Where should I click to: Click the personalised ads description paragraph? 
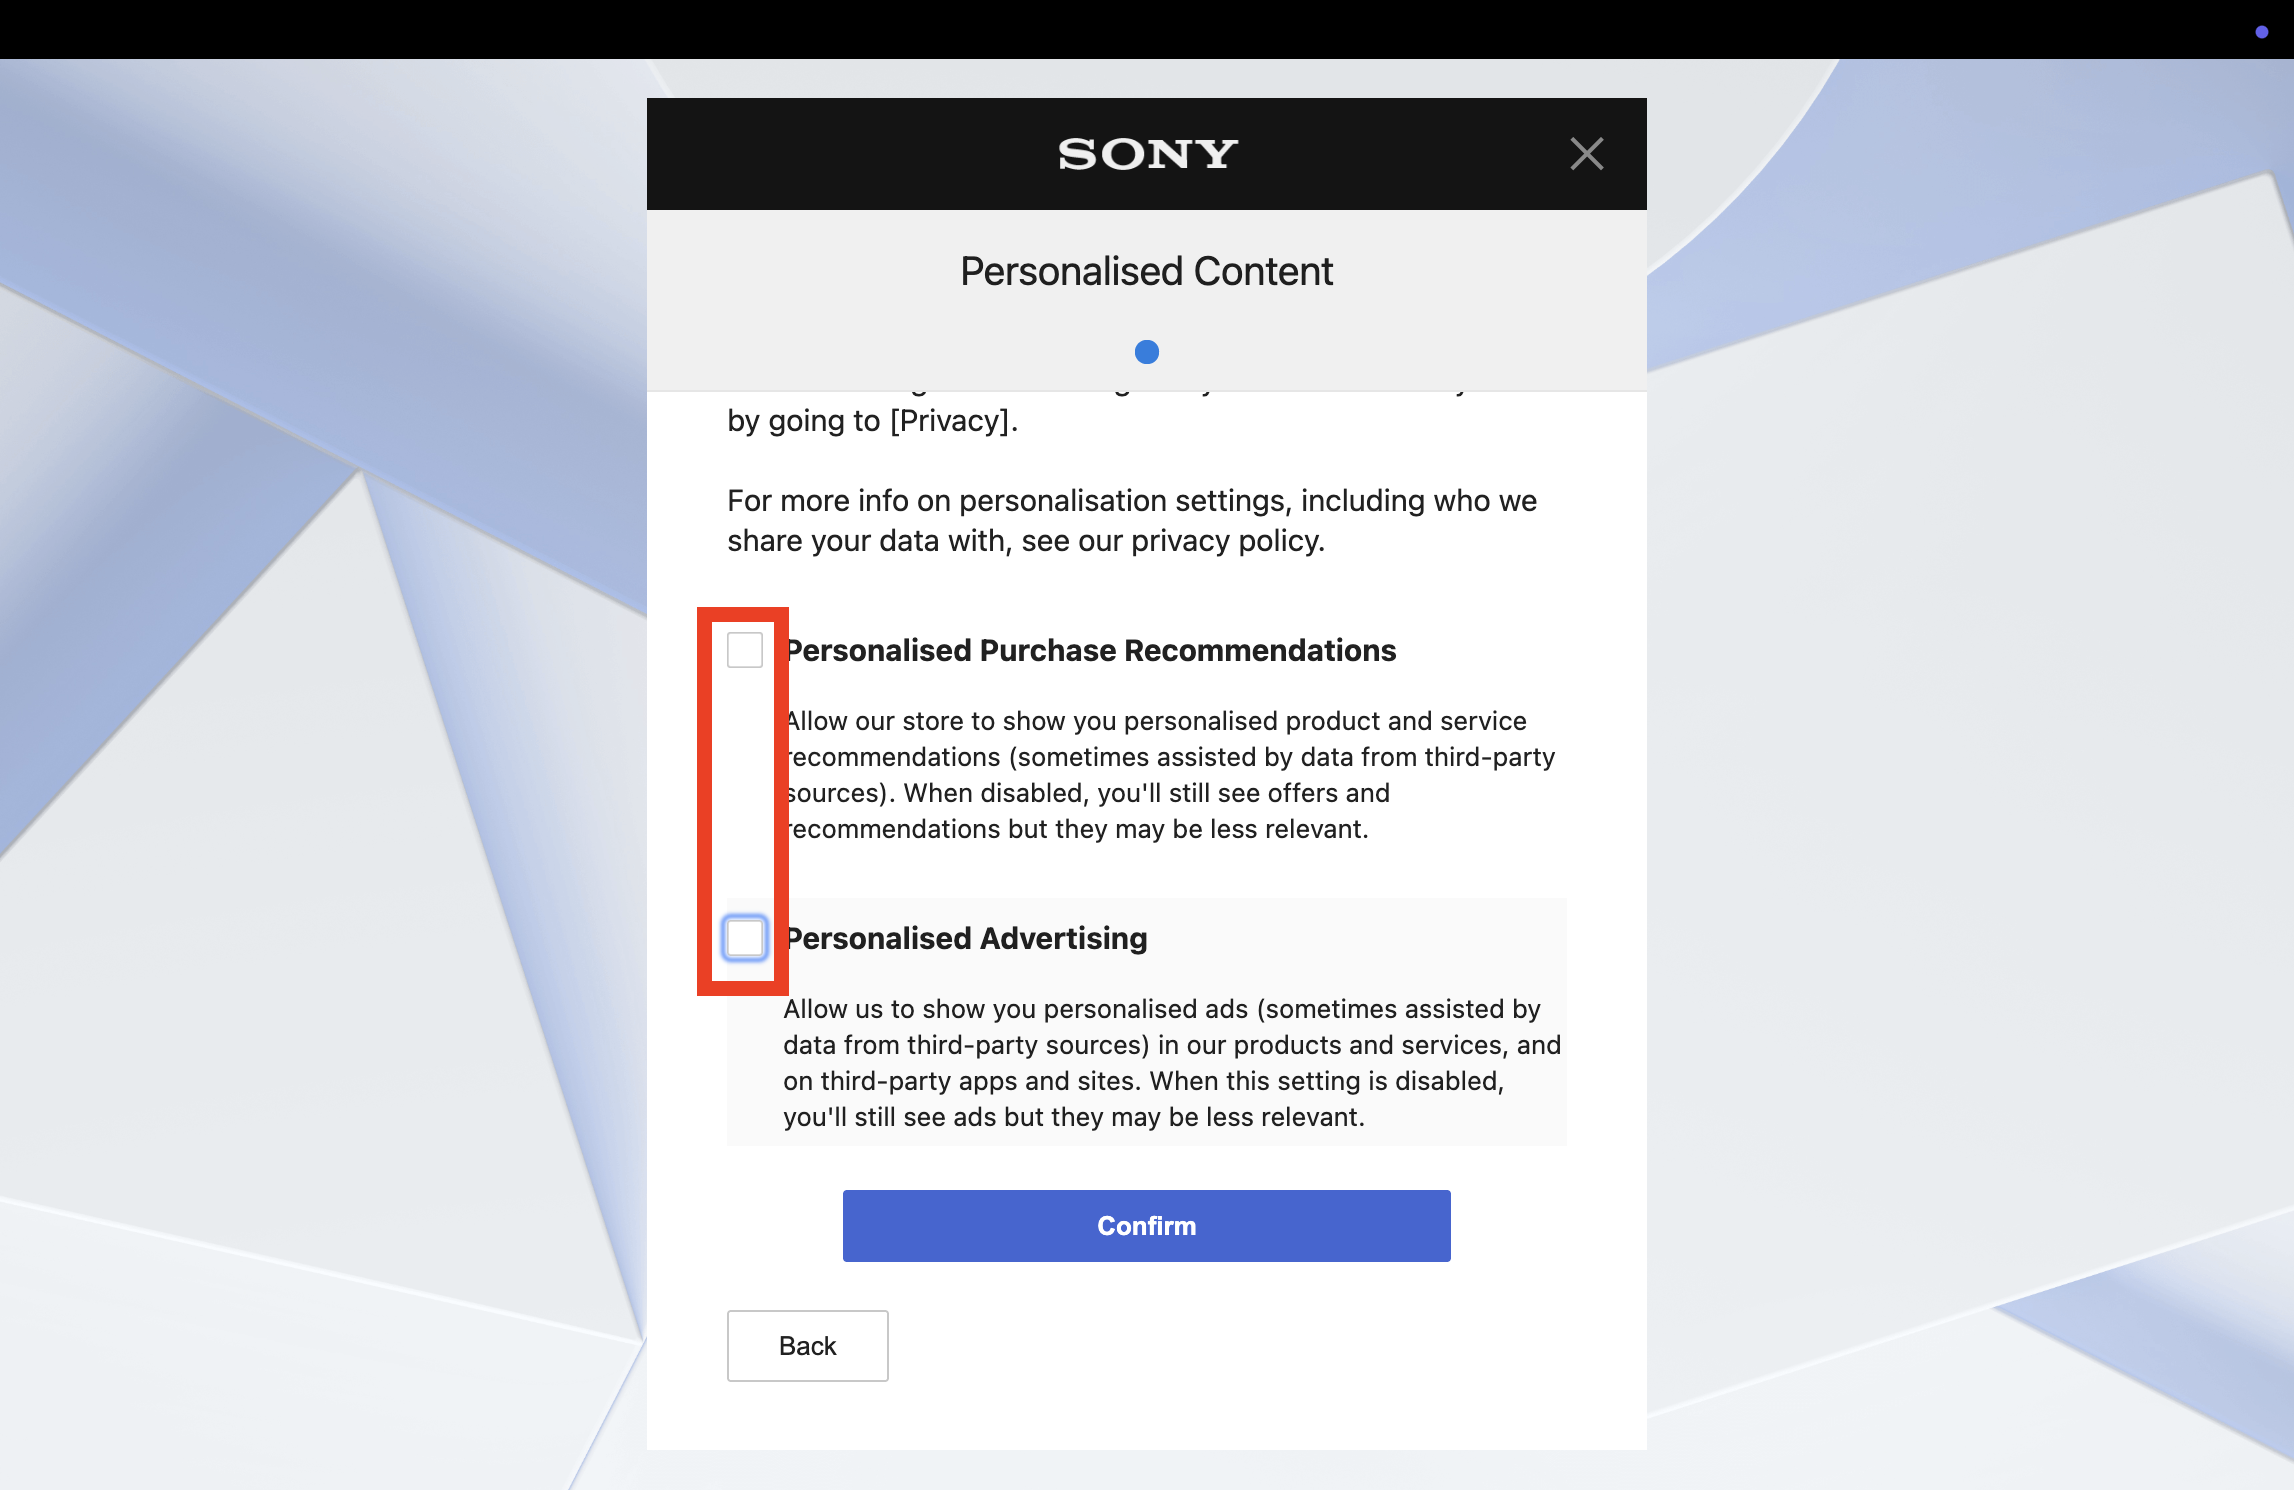(x=1170, y=1063)
